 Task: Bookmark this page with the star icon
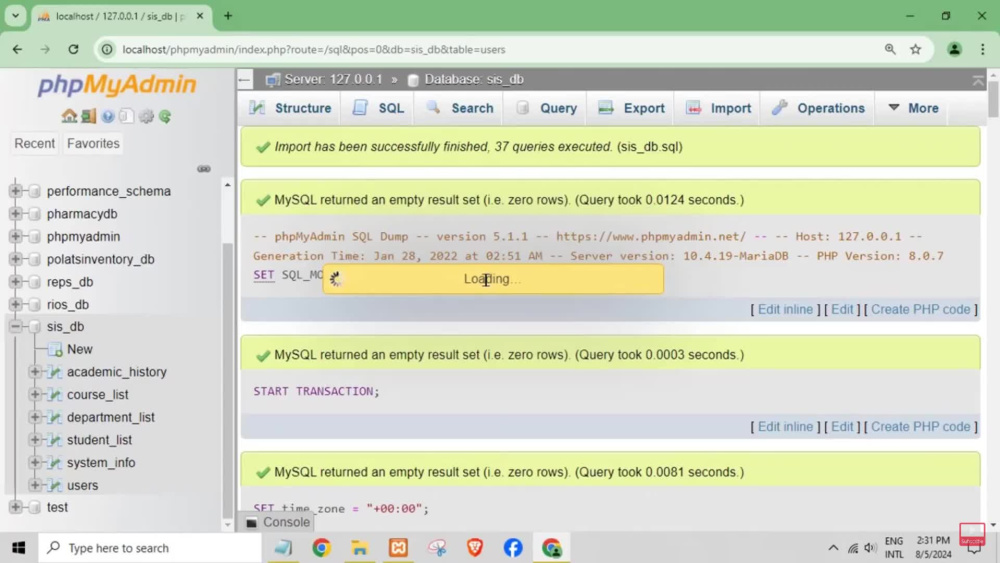(x=916, y=49)
